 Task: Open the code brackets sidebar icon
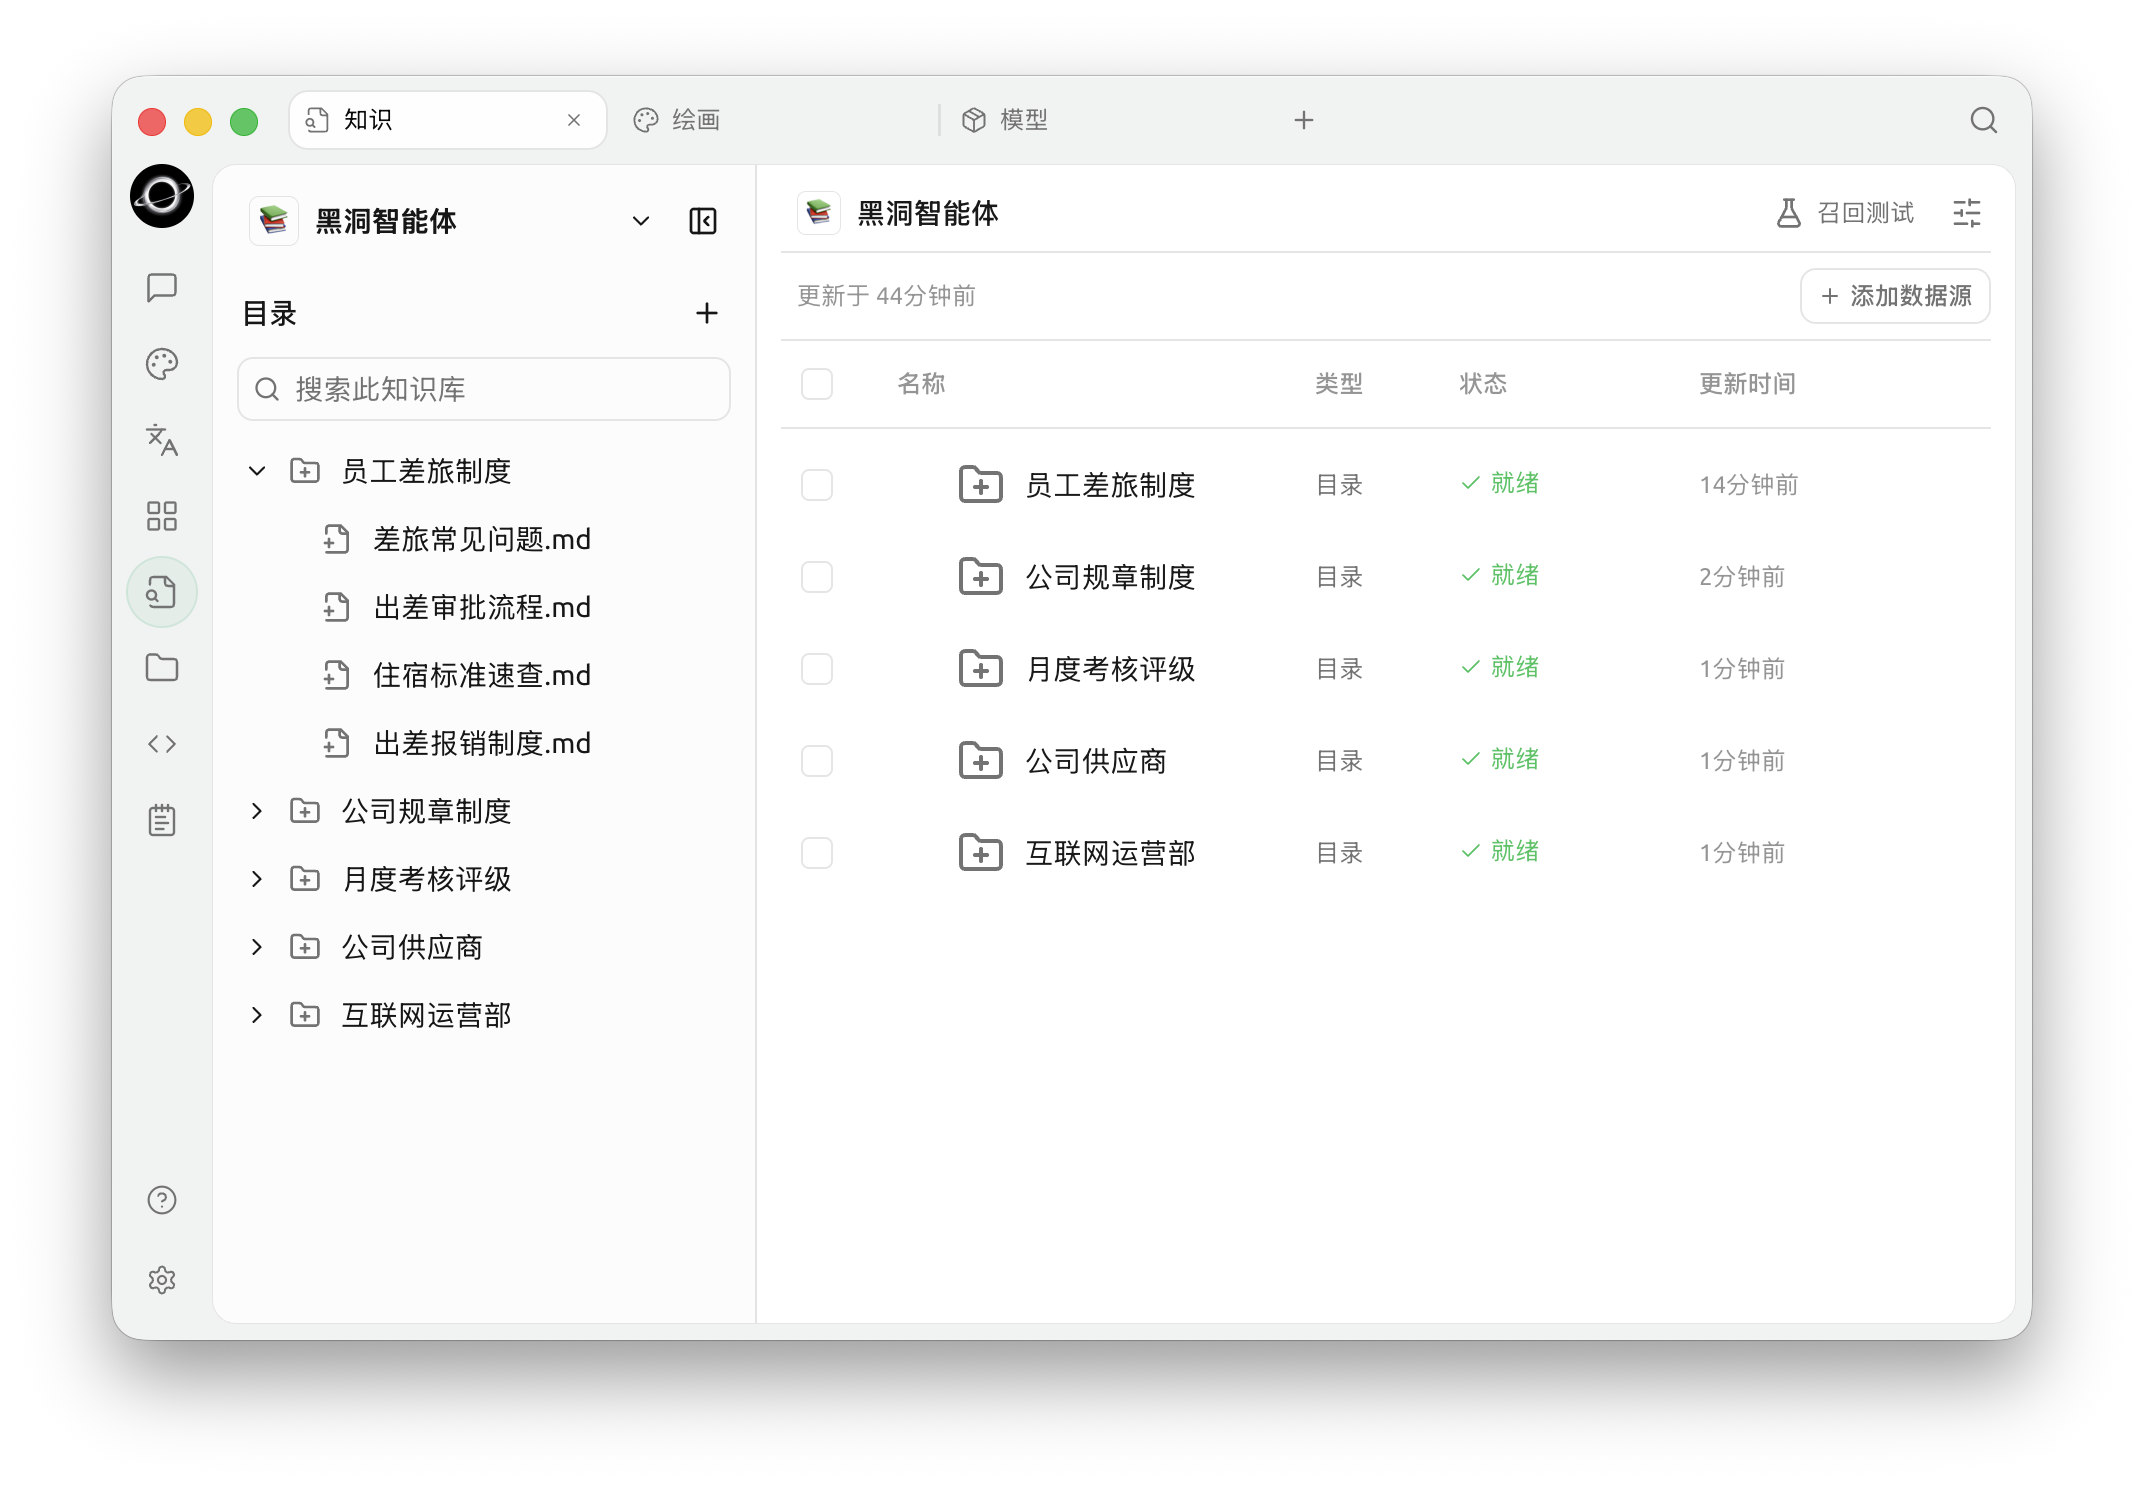click(162, 744)
